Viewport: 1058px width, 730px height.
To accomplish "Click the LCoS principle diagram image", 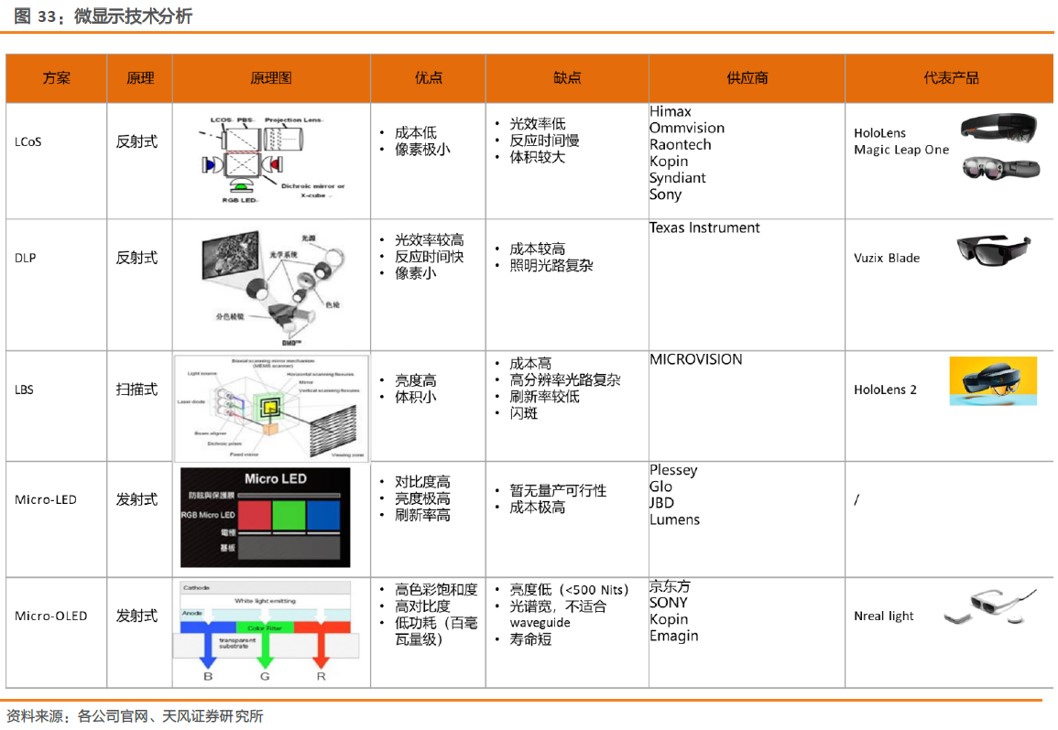I will point(271,161).
